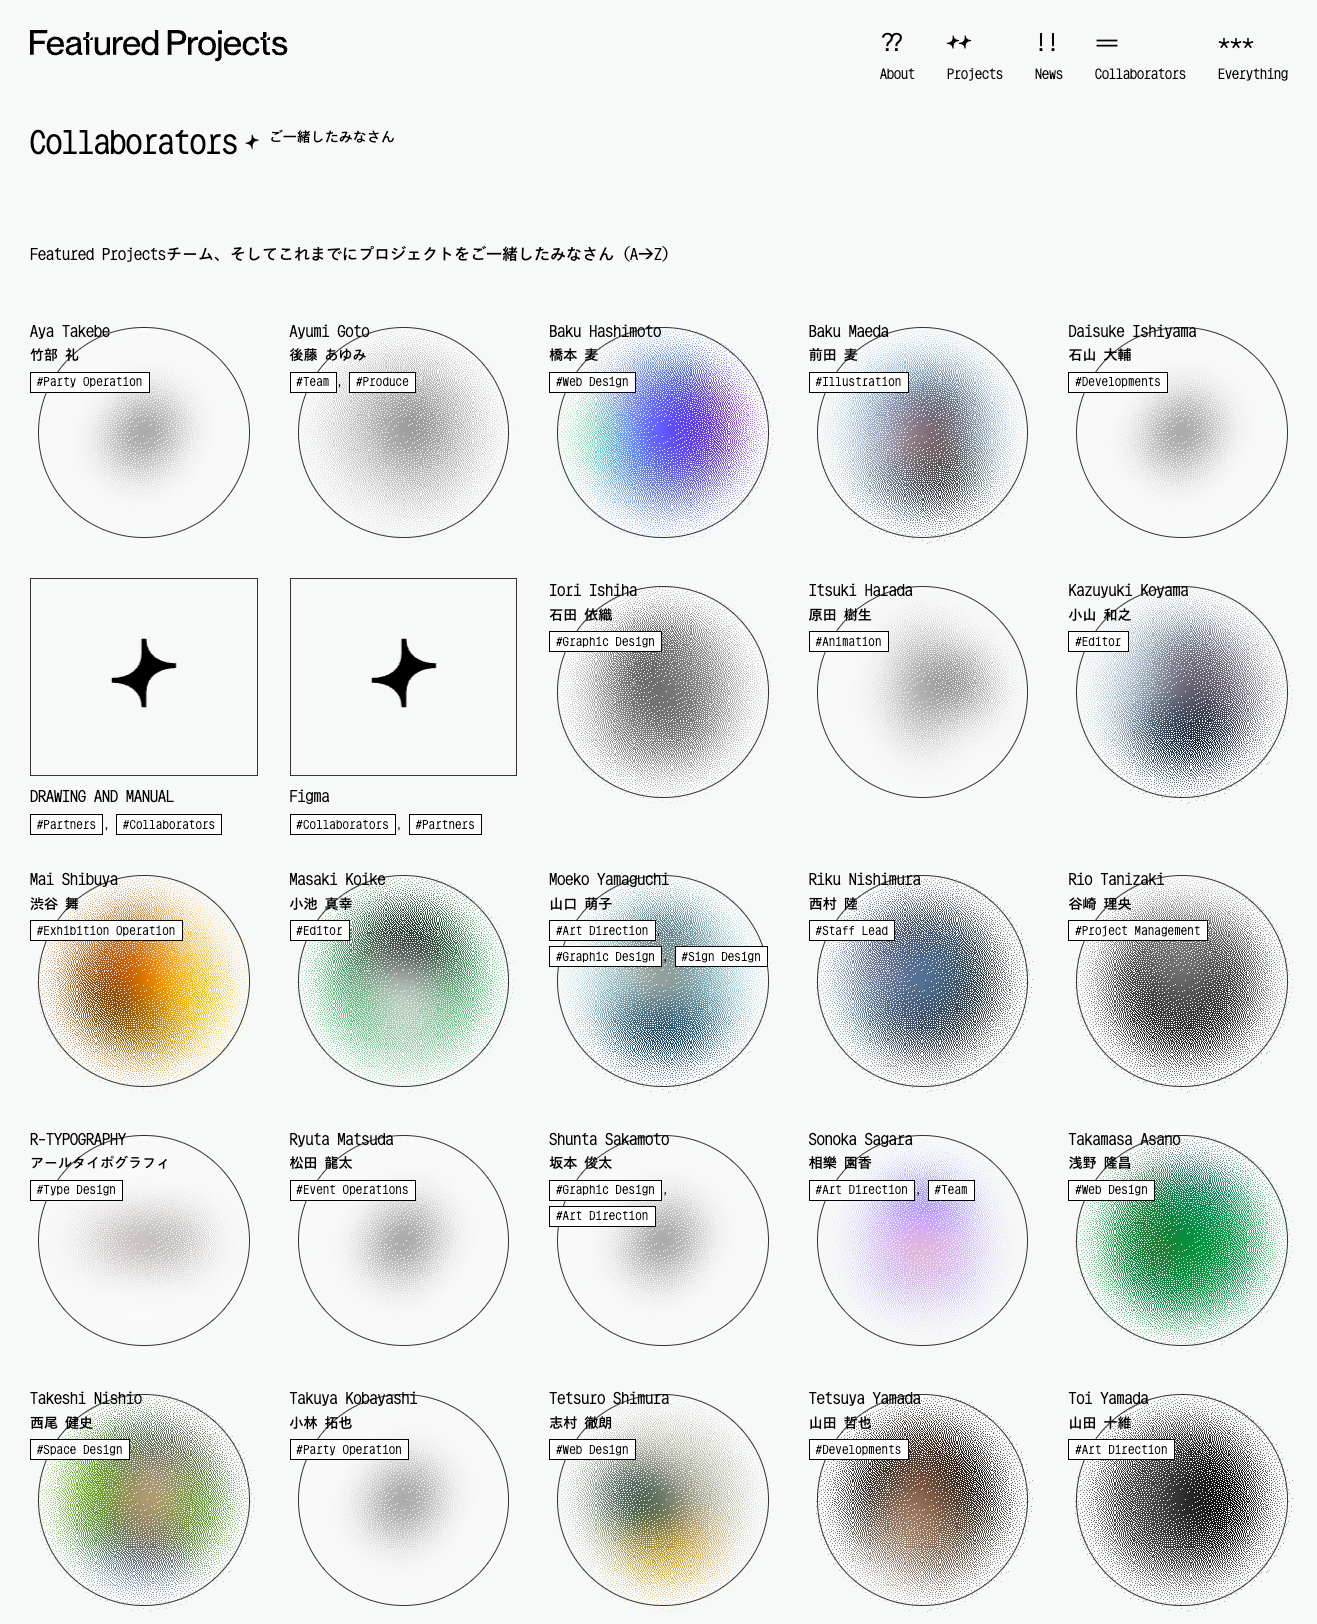1317x1624 pixels.
Task: Click the Mai Shibuya name link
Action: 74,879
